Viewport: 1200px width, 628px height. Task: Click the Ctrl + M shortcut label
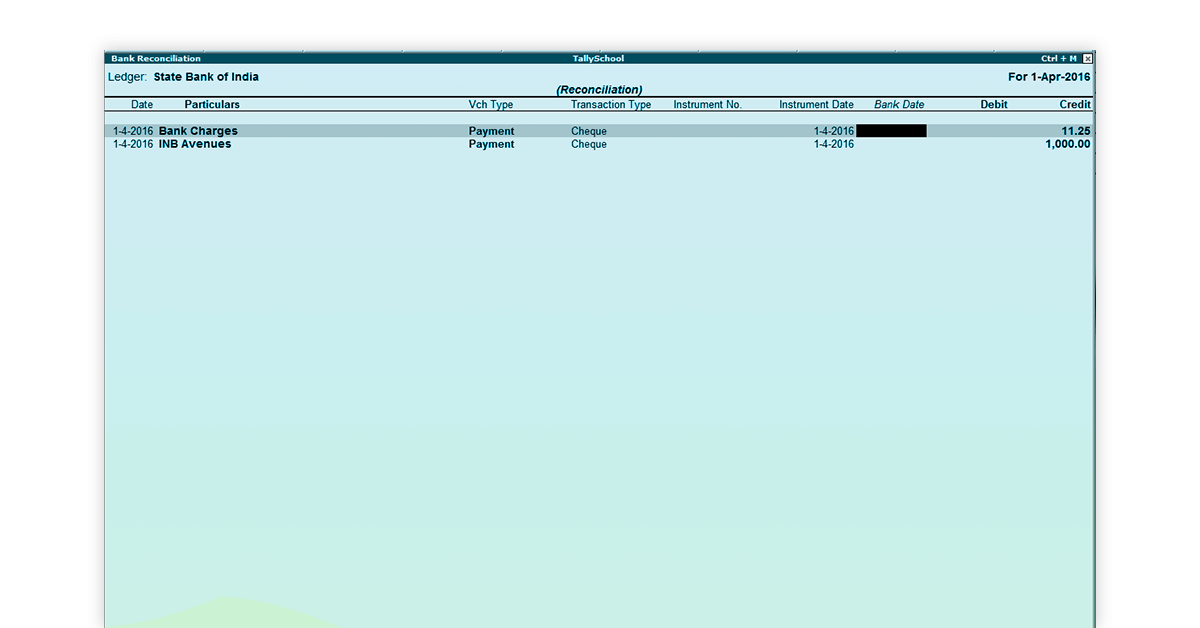click(x=1058, y=59)
